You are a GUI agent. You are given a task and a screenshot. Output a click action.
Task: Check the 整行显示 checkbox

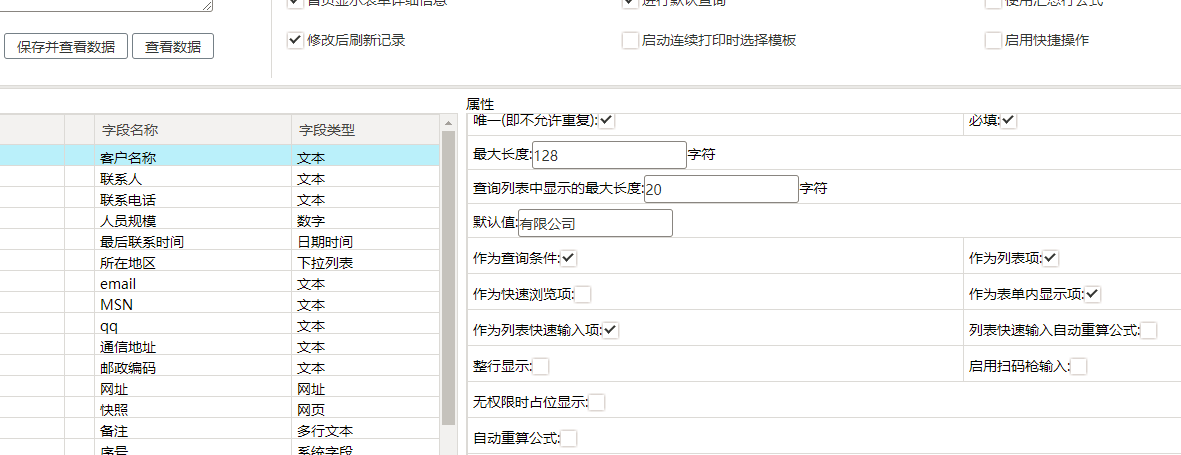[x=541, y=367]
